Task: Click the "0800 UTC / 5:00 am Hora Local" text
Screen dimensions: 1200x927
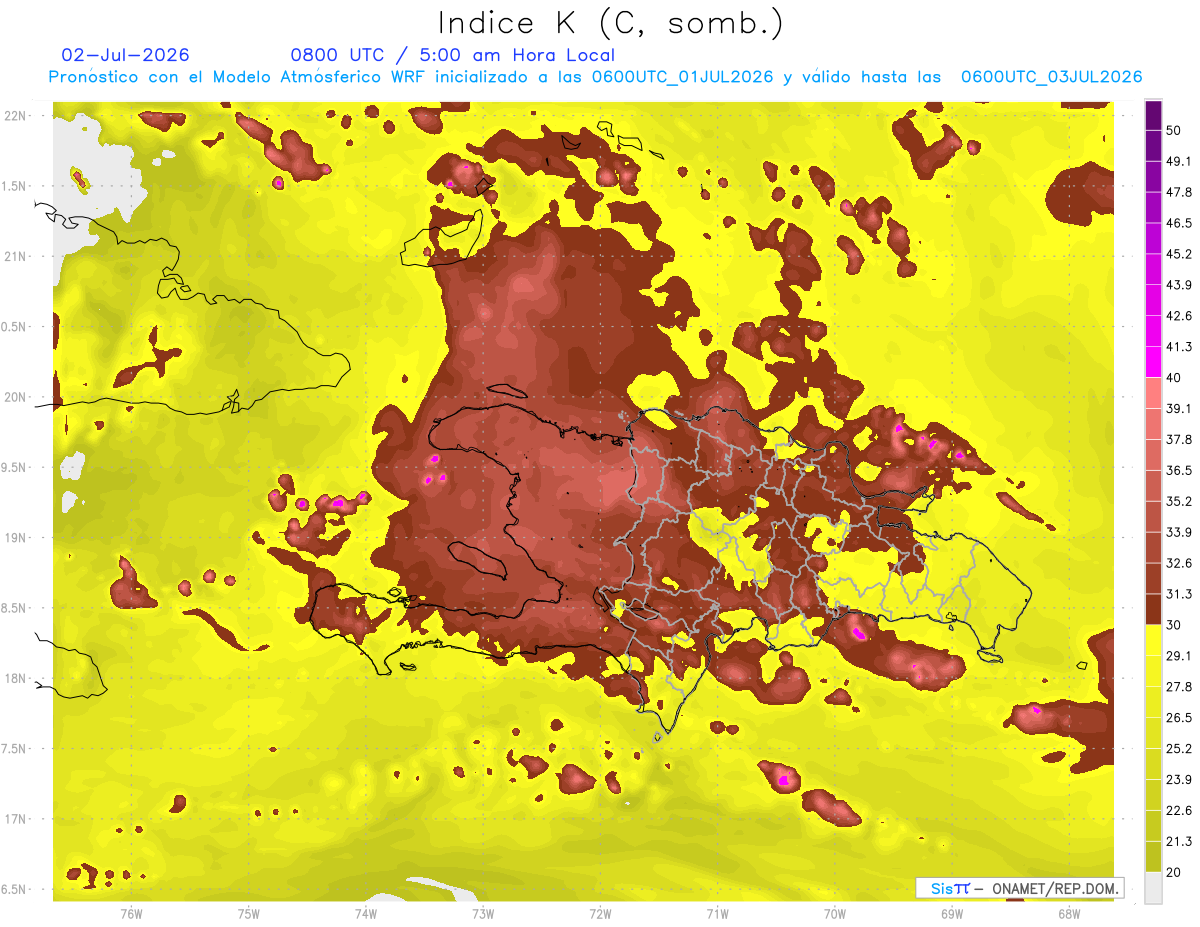Action: pos(452,55)
